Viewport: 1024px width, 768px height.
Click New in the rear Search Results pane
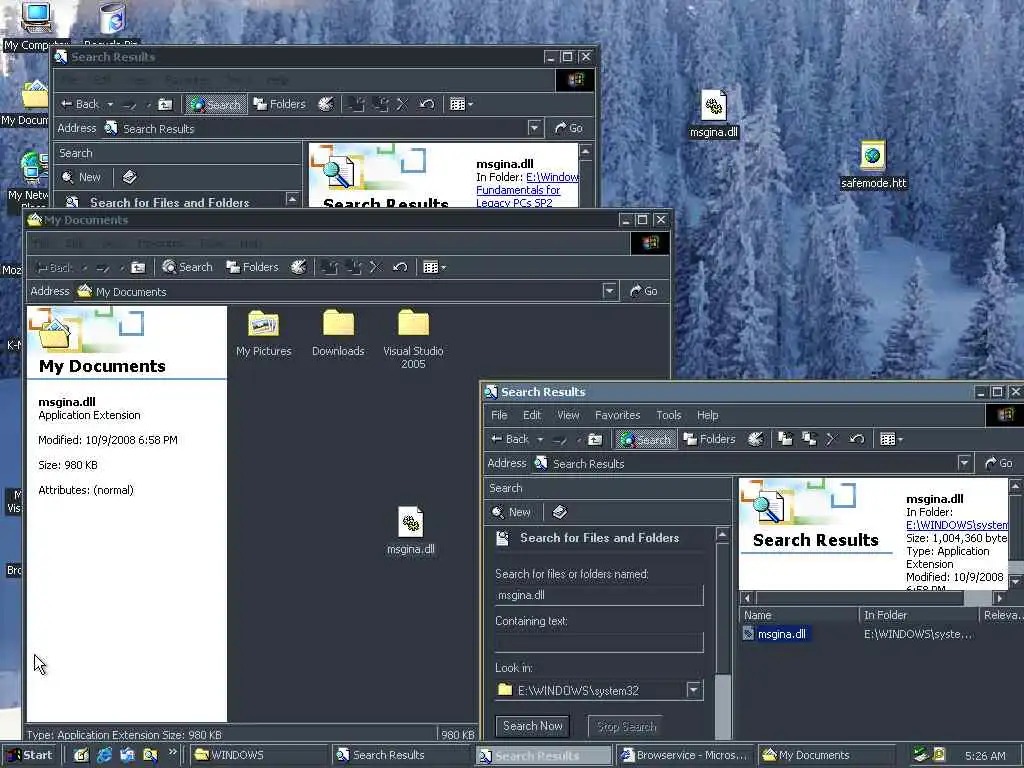click(x=82, y=177)
